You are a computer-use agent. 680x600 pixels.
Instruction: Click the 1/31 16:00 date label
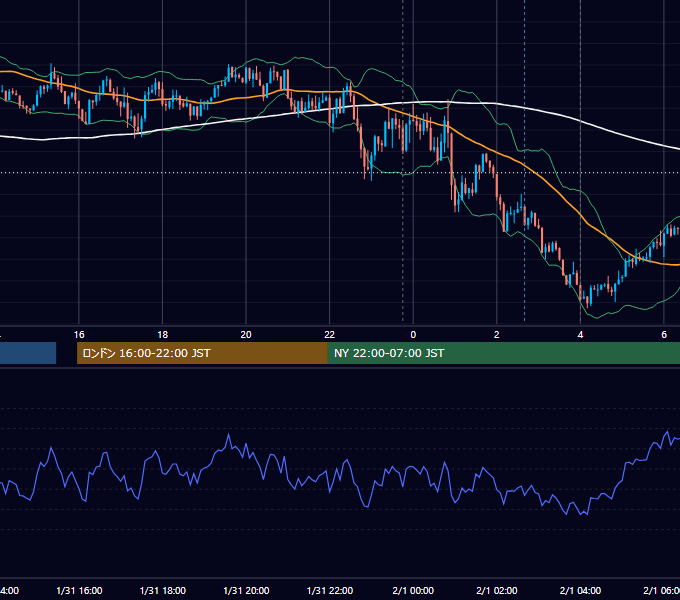pyautogui.click(x=79, y=590)
